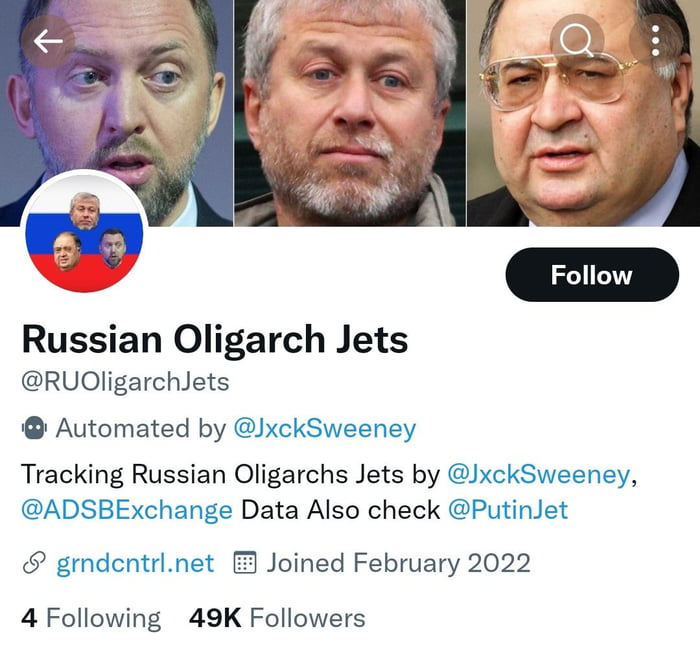Click the chain link icon beside the website
Viewport: 700px width, 653px height.
34,563
